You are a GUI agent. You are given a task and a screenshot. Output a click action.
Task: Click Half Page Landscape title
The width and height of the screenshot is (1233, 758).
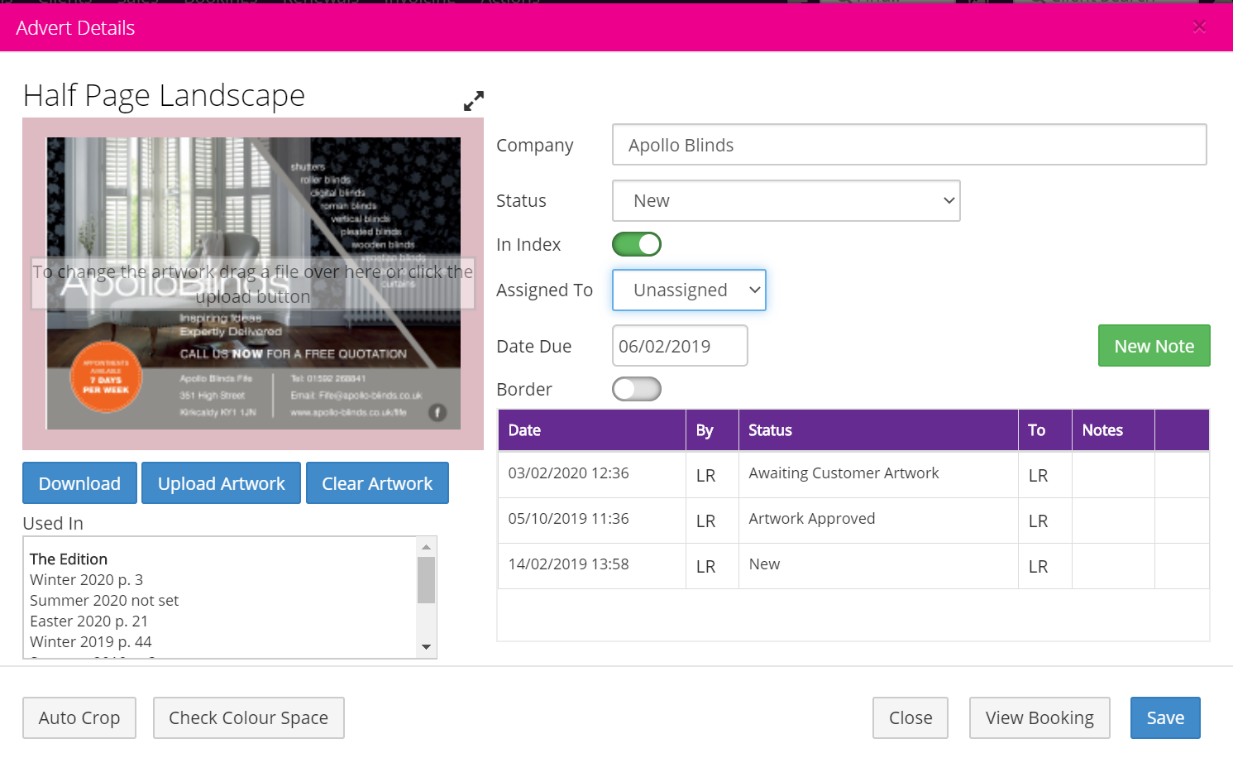tap(164, 96)
